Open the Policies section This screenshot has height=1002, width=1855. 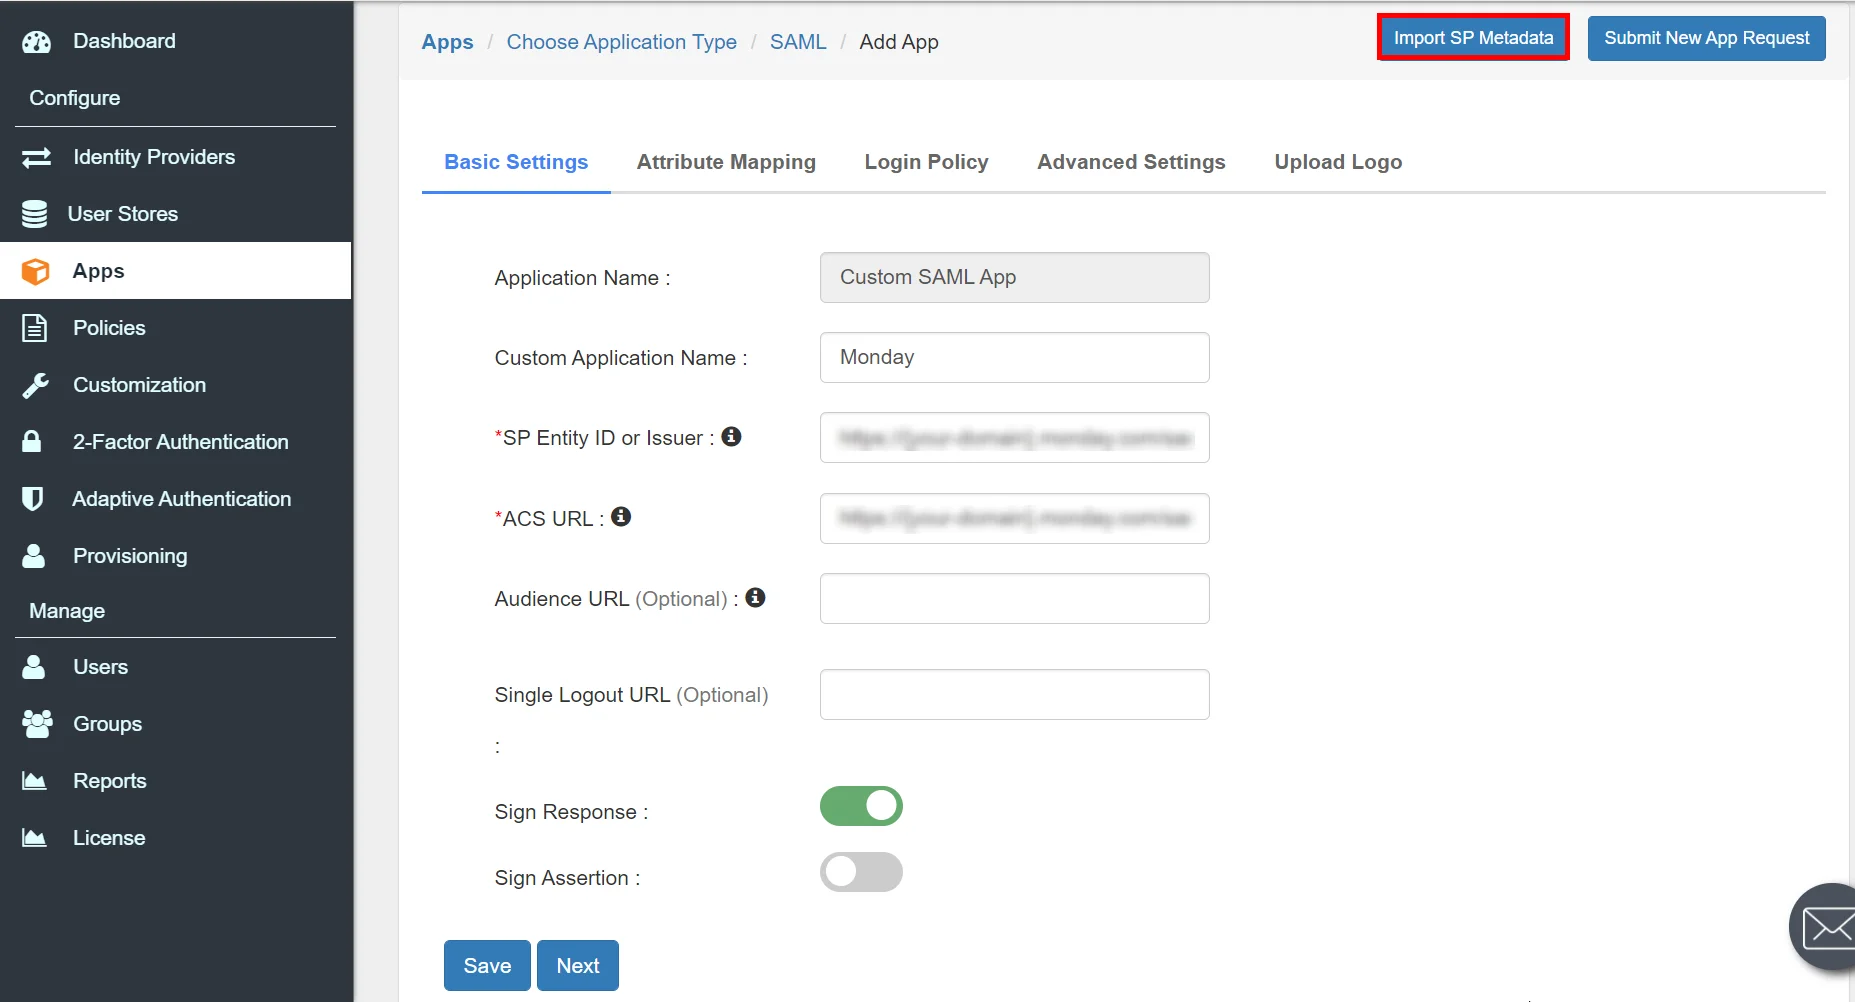[33, 327]
